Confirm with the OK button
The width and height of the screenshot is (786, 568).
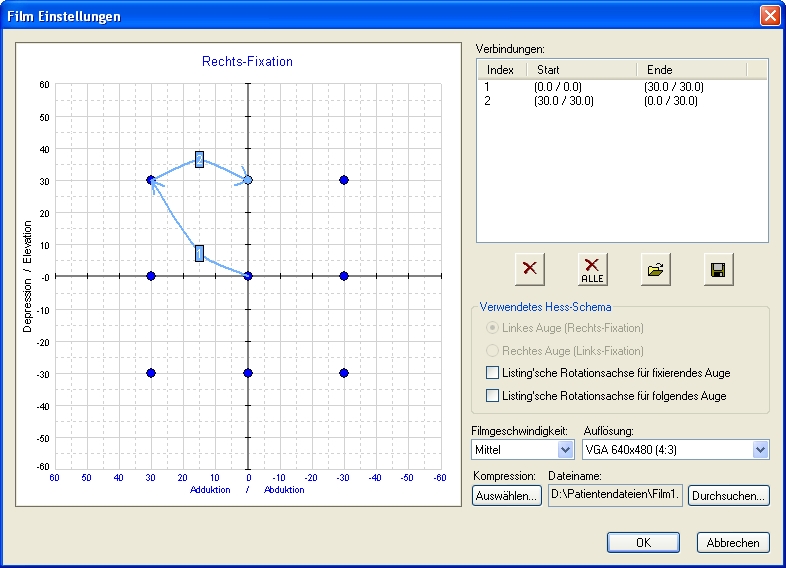point(643,542)
